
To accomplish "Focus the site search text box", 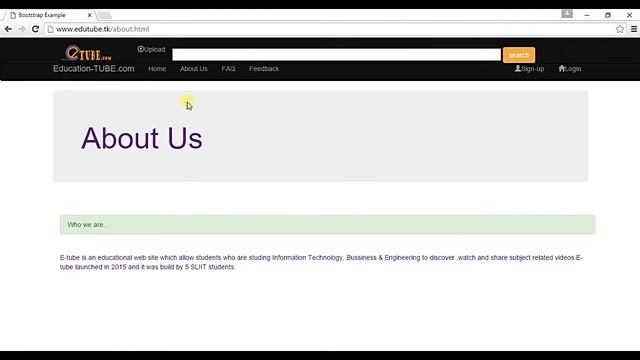I will tap(336, 55).
